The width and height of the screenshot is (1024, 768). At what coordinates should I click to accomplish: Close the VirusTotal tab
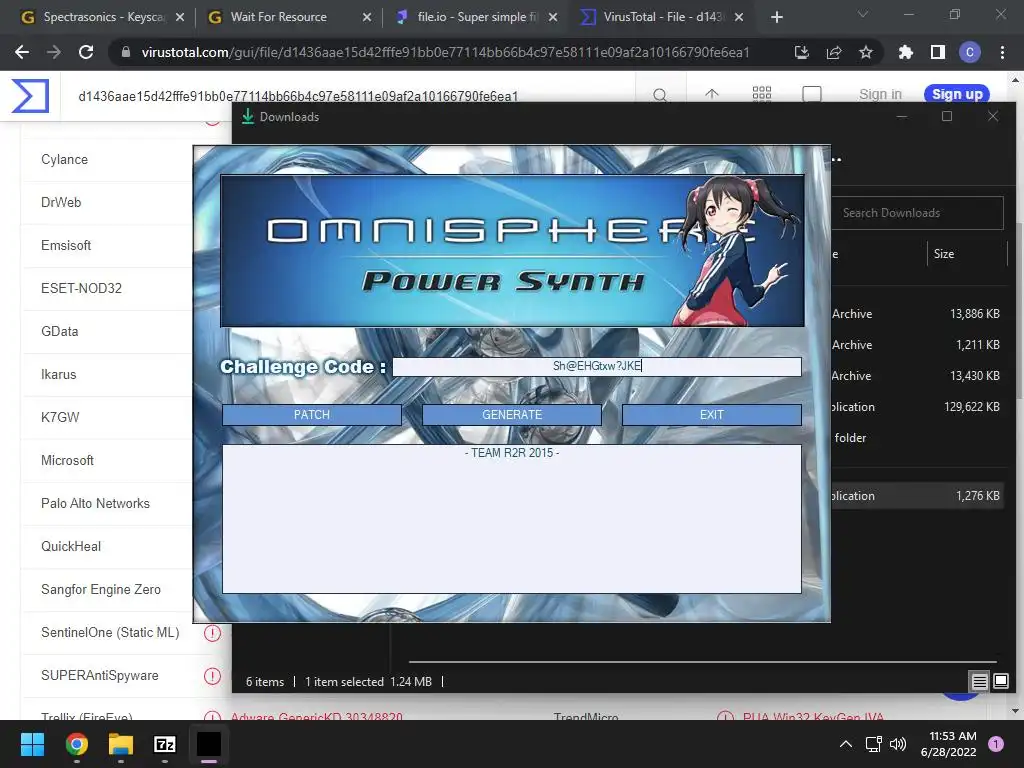[x=739, y=17]
